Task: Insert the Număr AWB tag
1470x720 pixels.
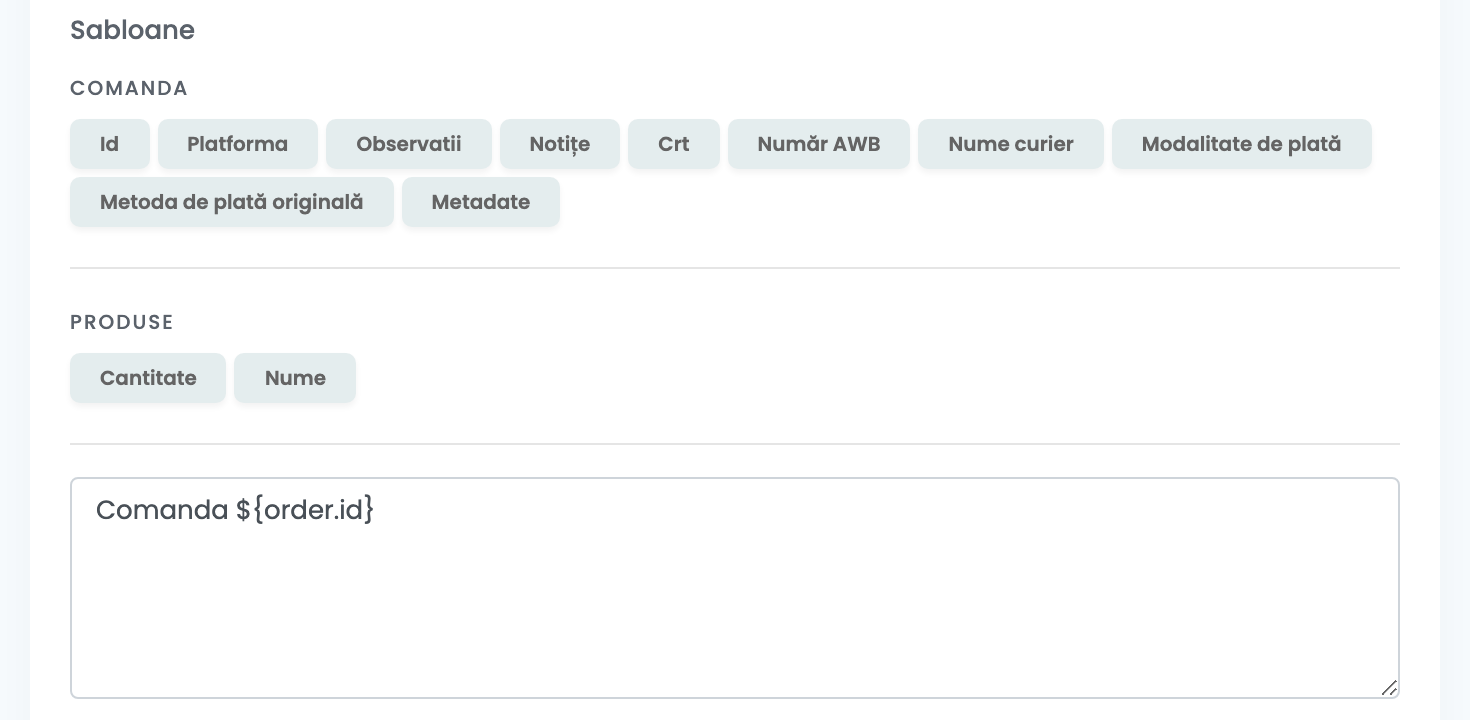Action: (819, 144)
